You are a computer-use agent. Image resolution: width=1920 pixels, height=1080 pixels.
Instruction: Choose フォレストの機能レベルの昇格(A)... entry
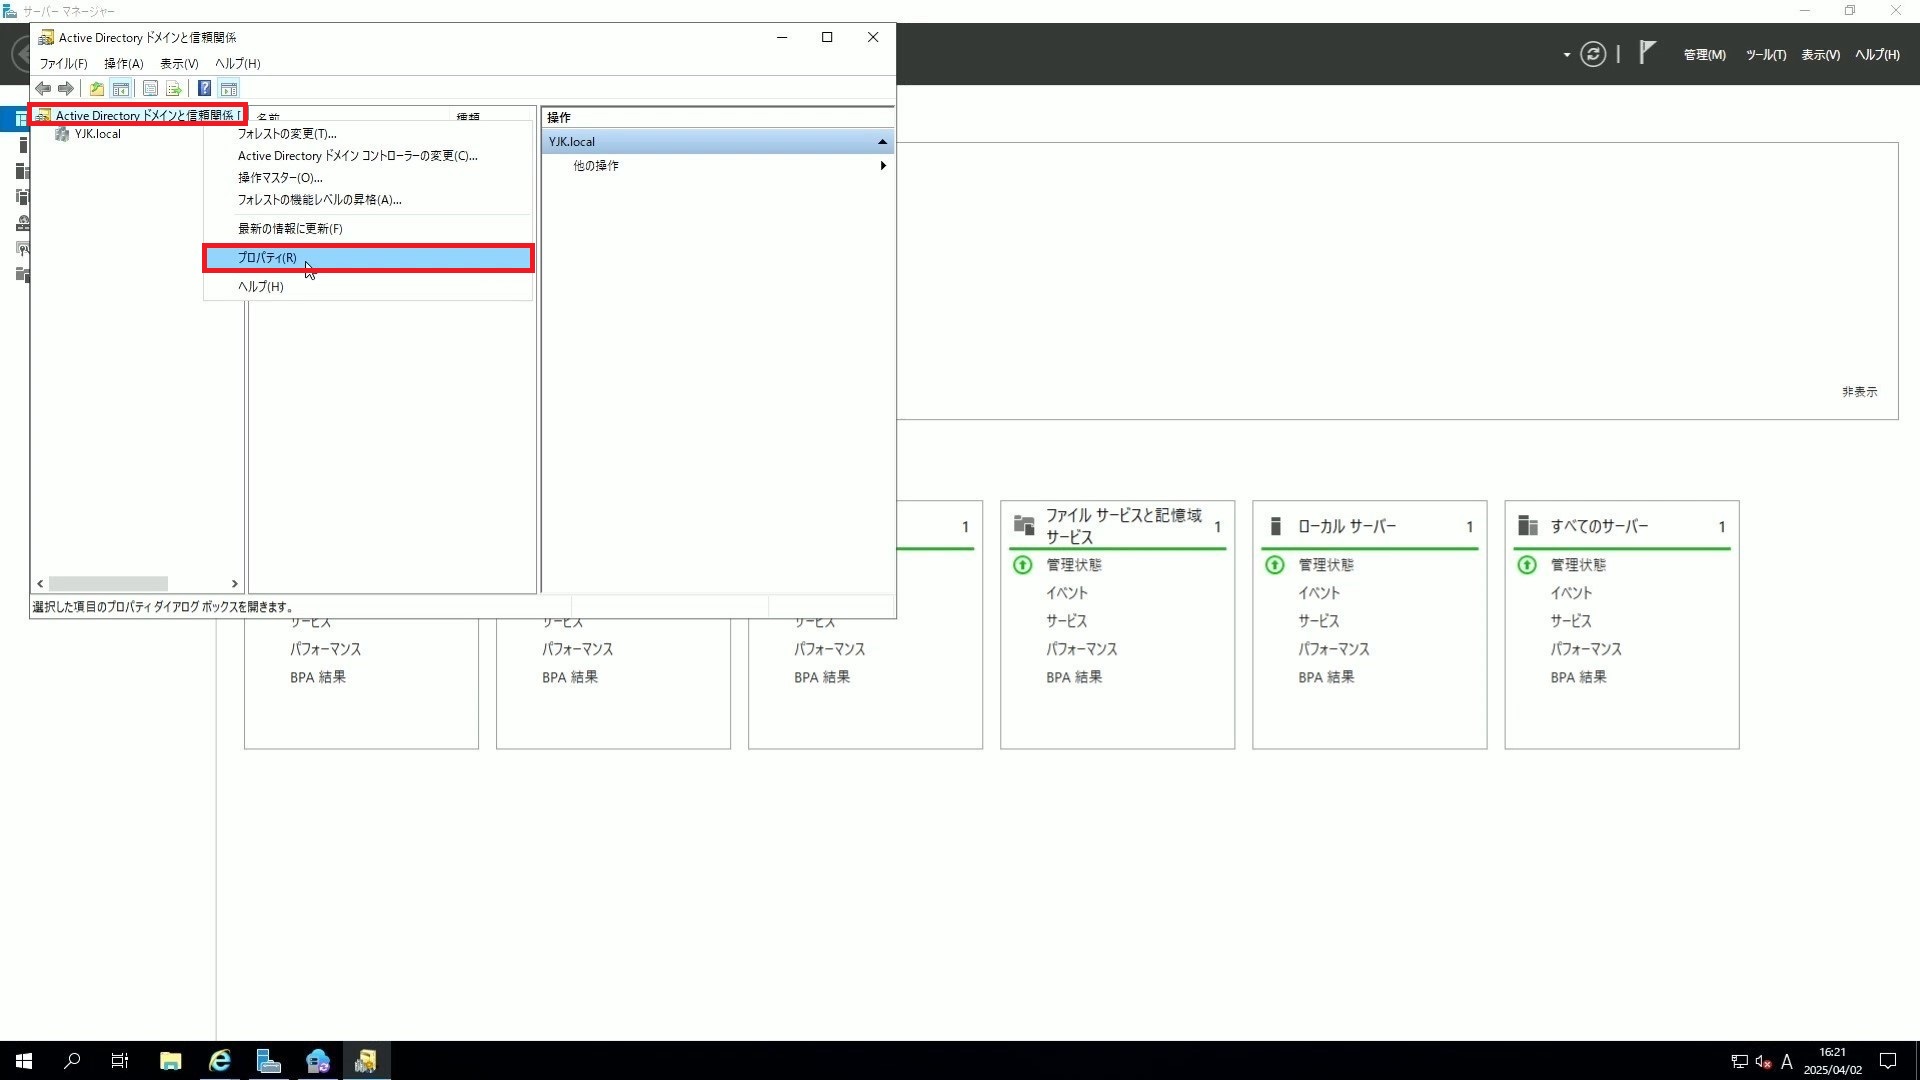tap(368, 199)
